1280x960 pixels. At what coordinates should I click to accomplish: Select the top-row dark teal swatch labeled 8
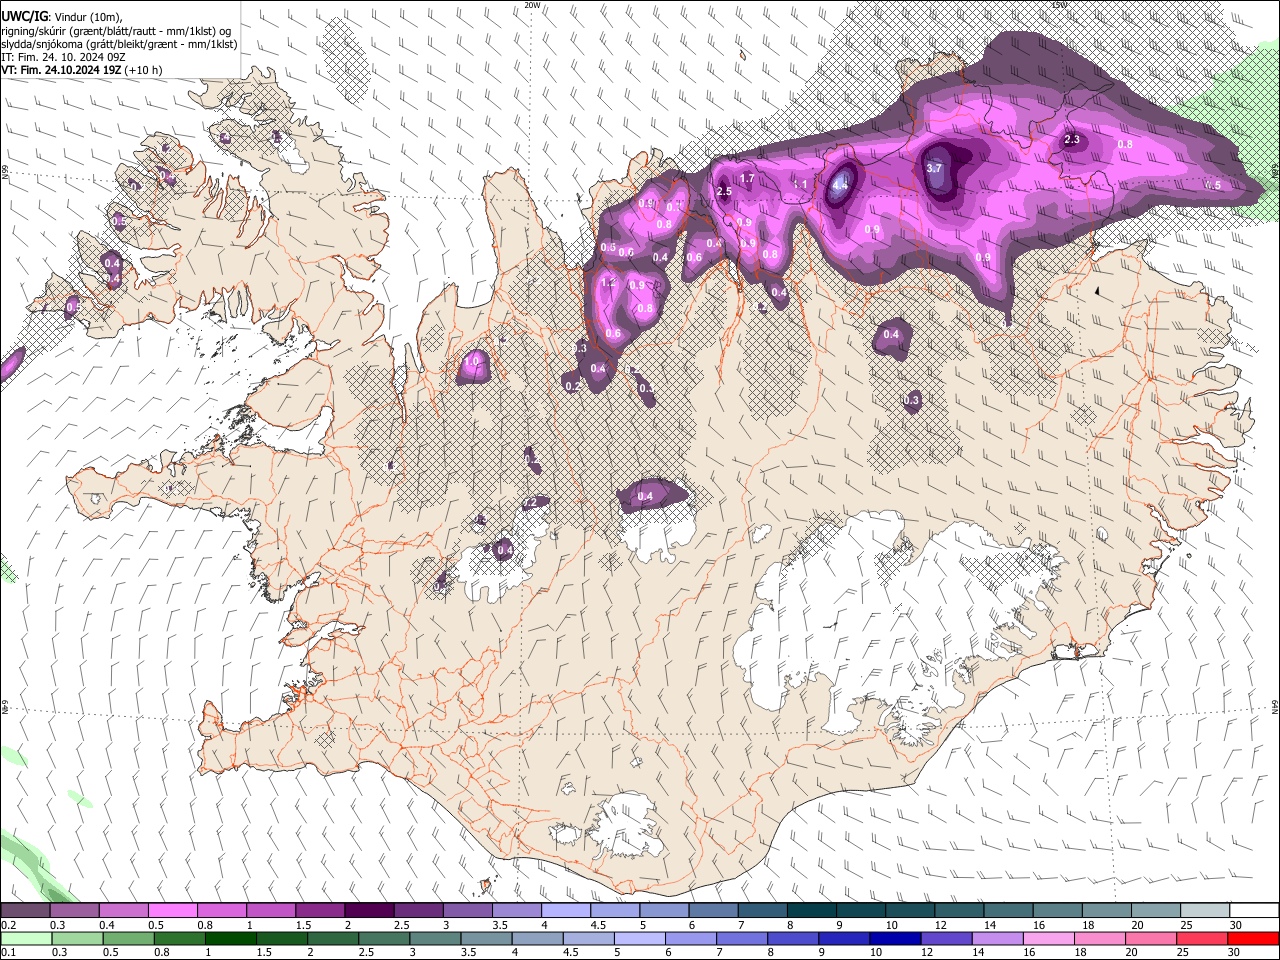[811, 911]
